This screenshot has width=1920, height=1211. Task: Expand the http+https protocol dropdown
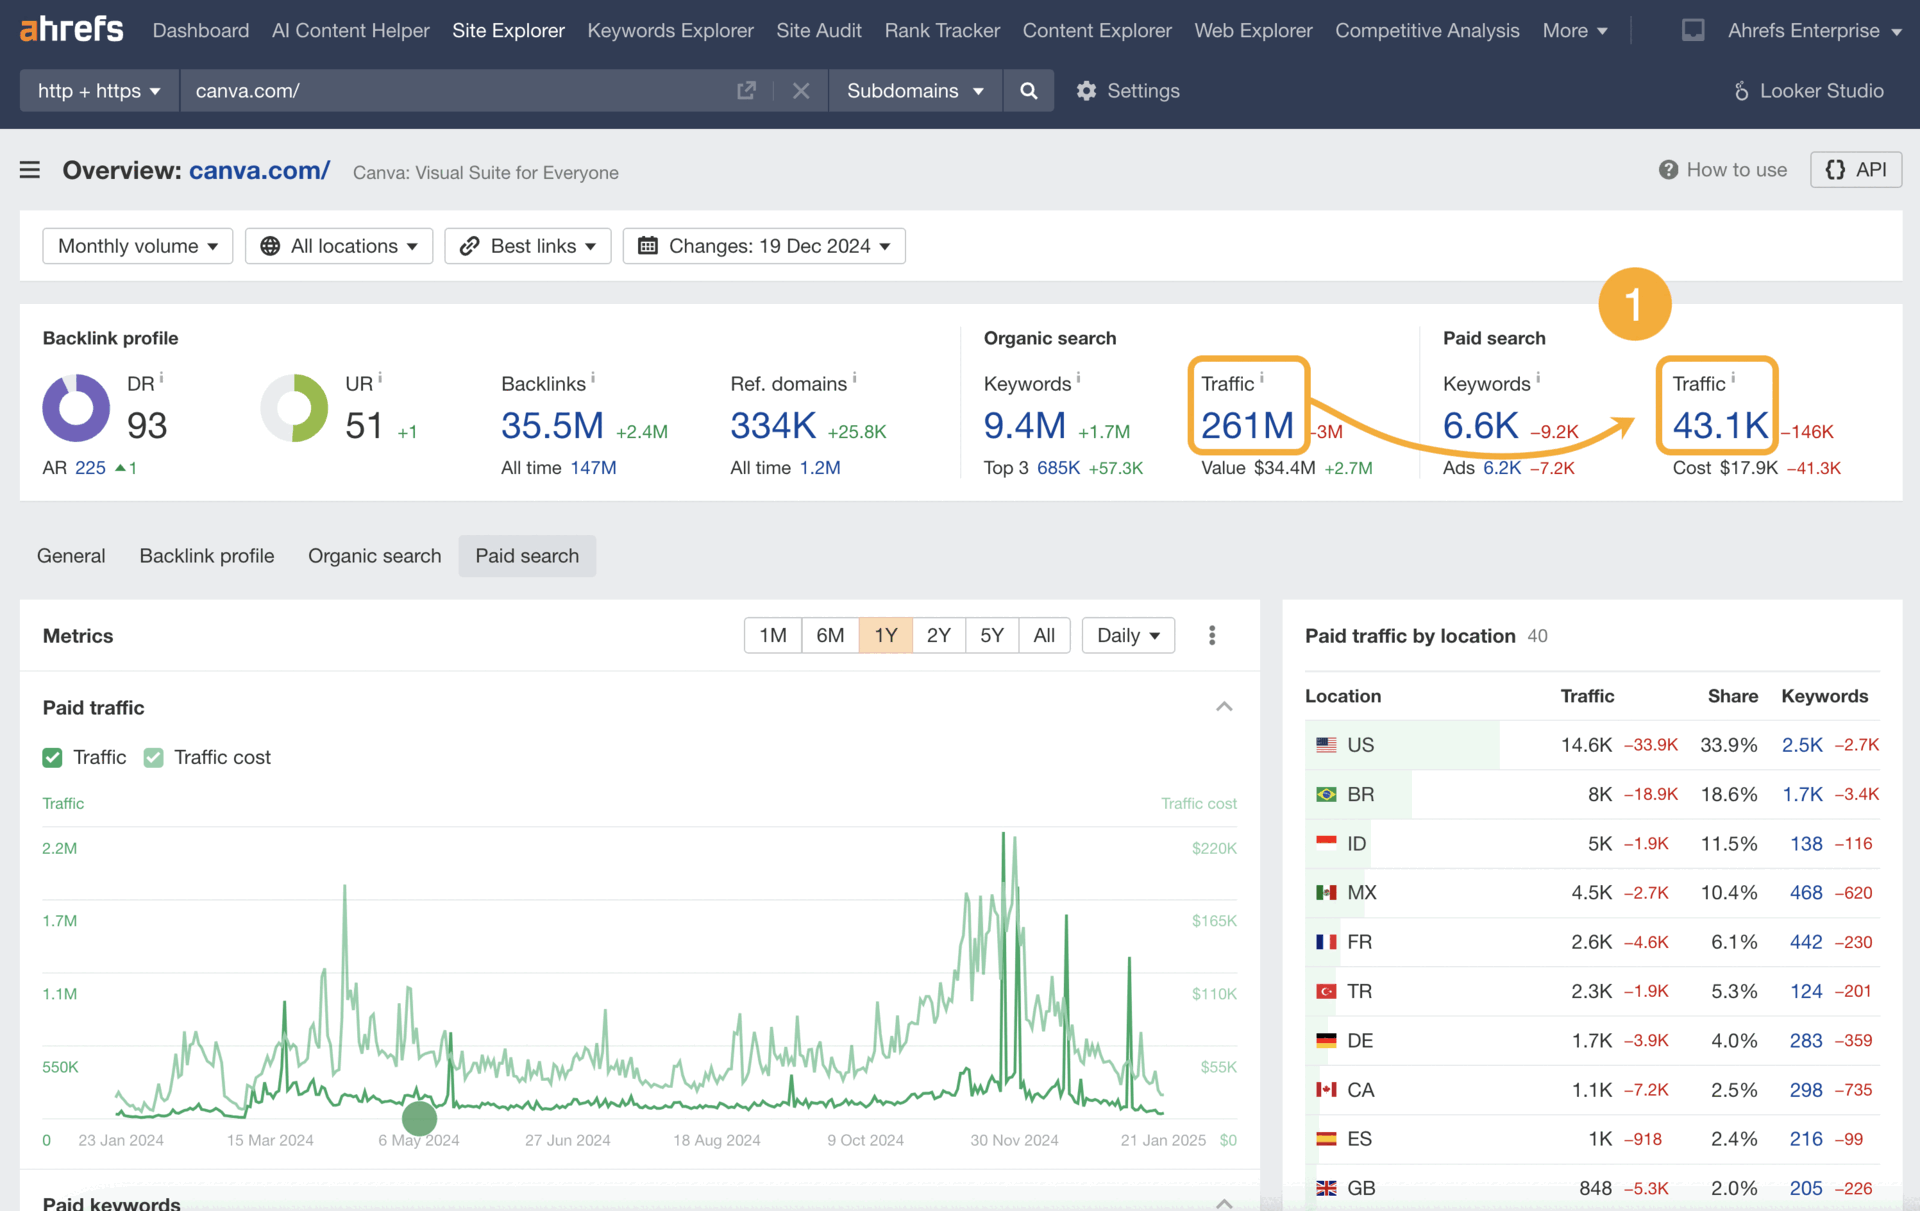98,89
